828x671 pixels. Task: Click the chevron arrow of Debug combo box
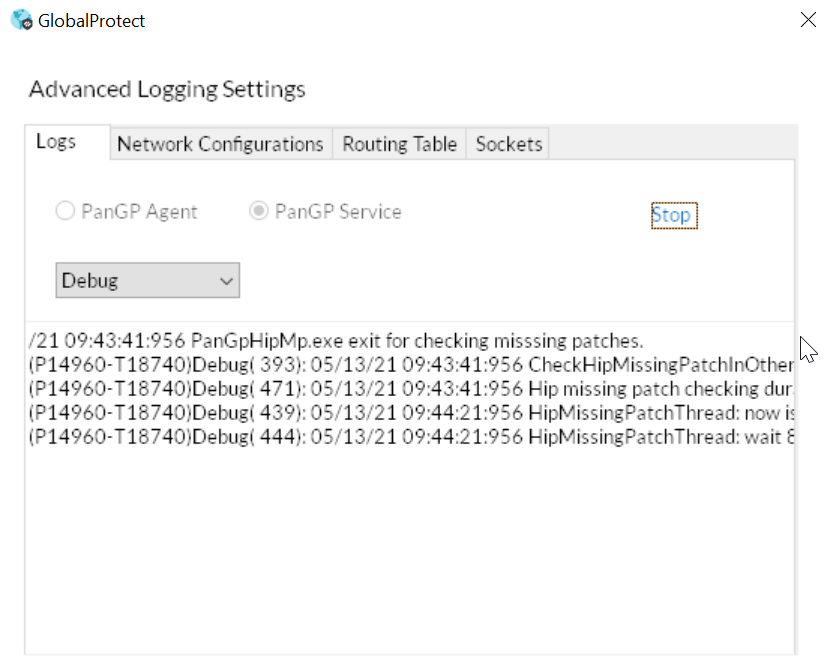click(x=225, y=282)
